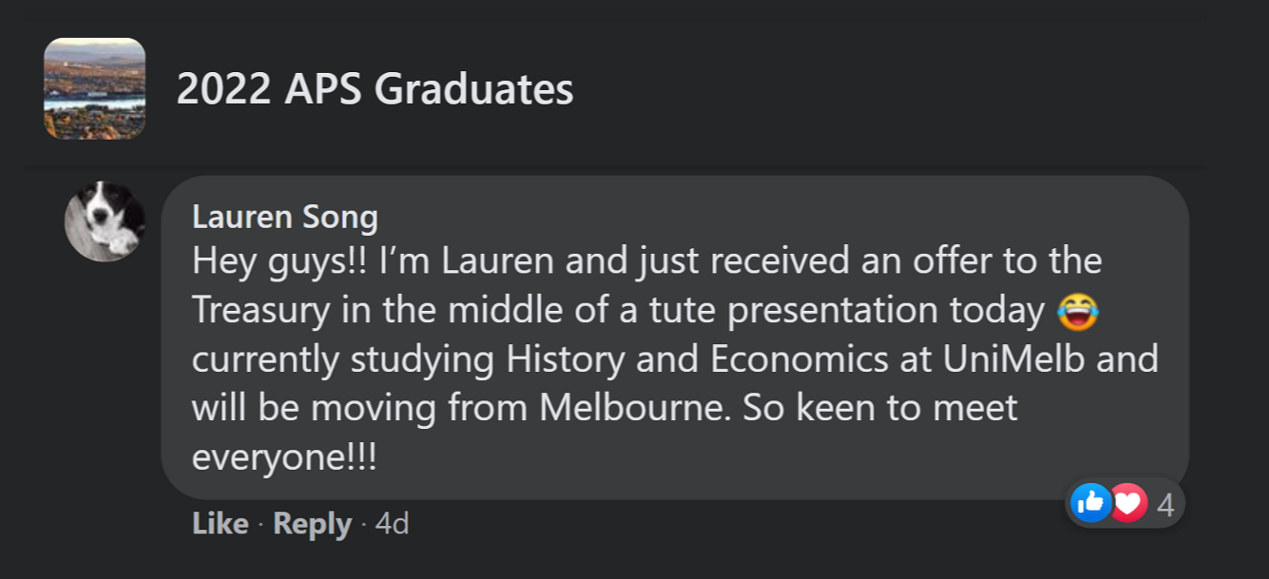Like Lauren Song's comment

coord(220,523)
